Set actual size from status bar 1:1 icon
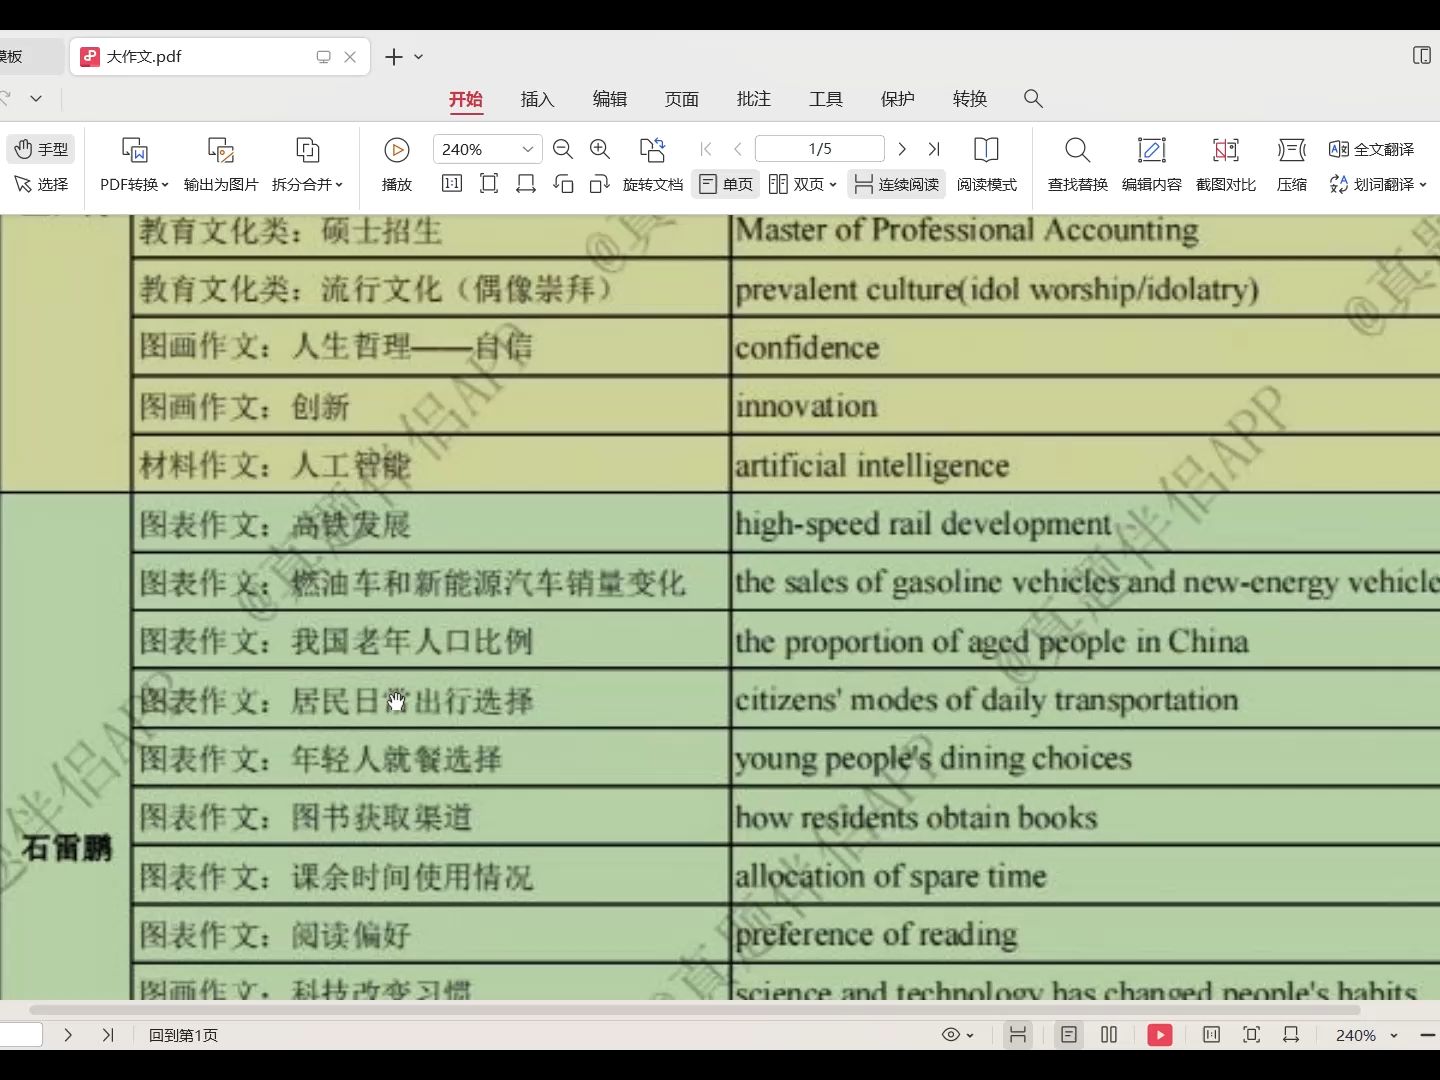This screenshot has width=1440, height=1080. (1211, 1035)
